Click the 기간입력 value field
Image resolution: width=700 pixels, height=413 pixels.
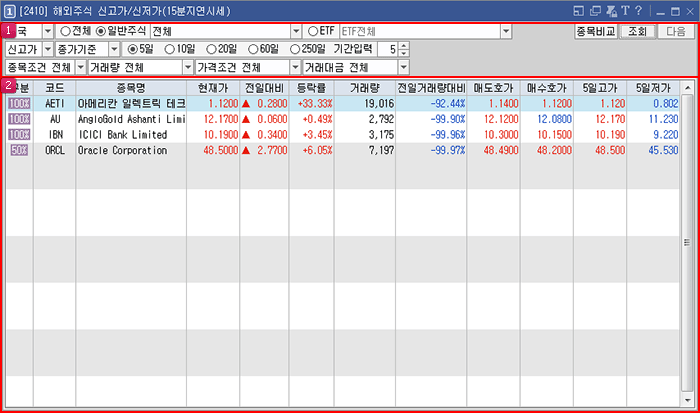[388, 49]
